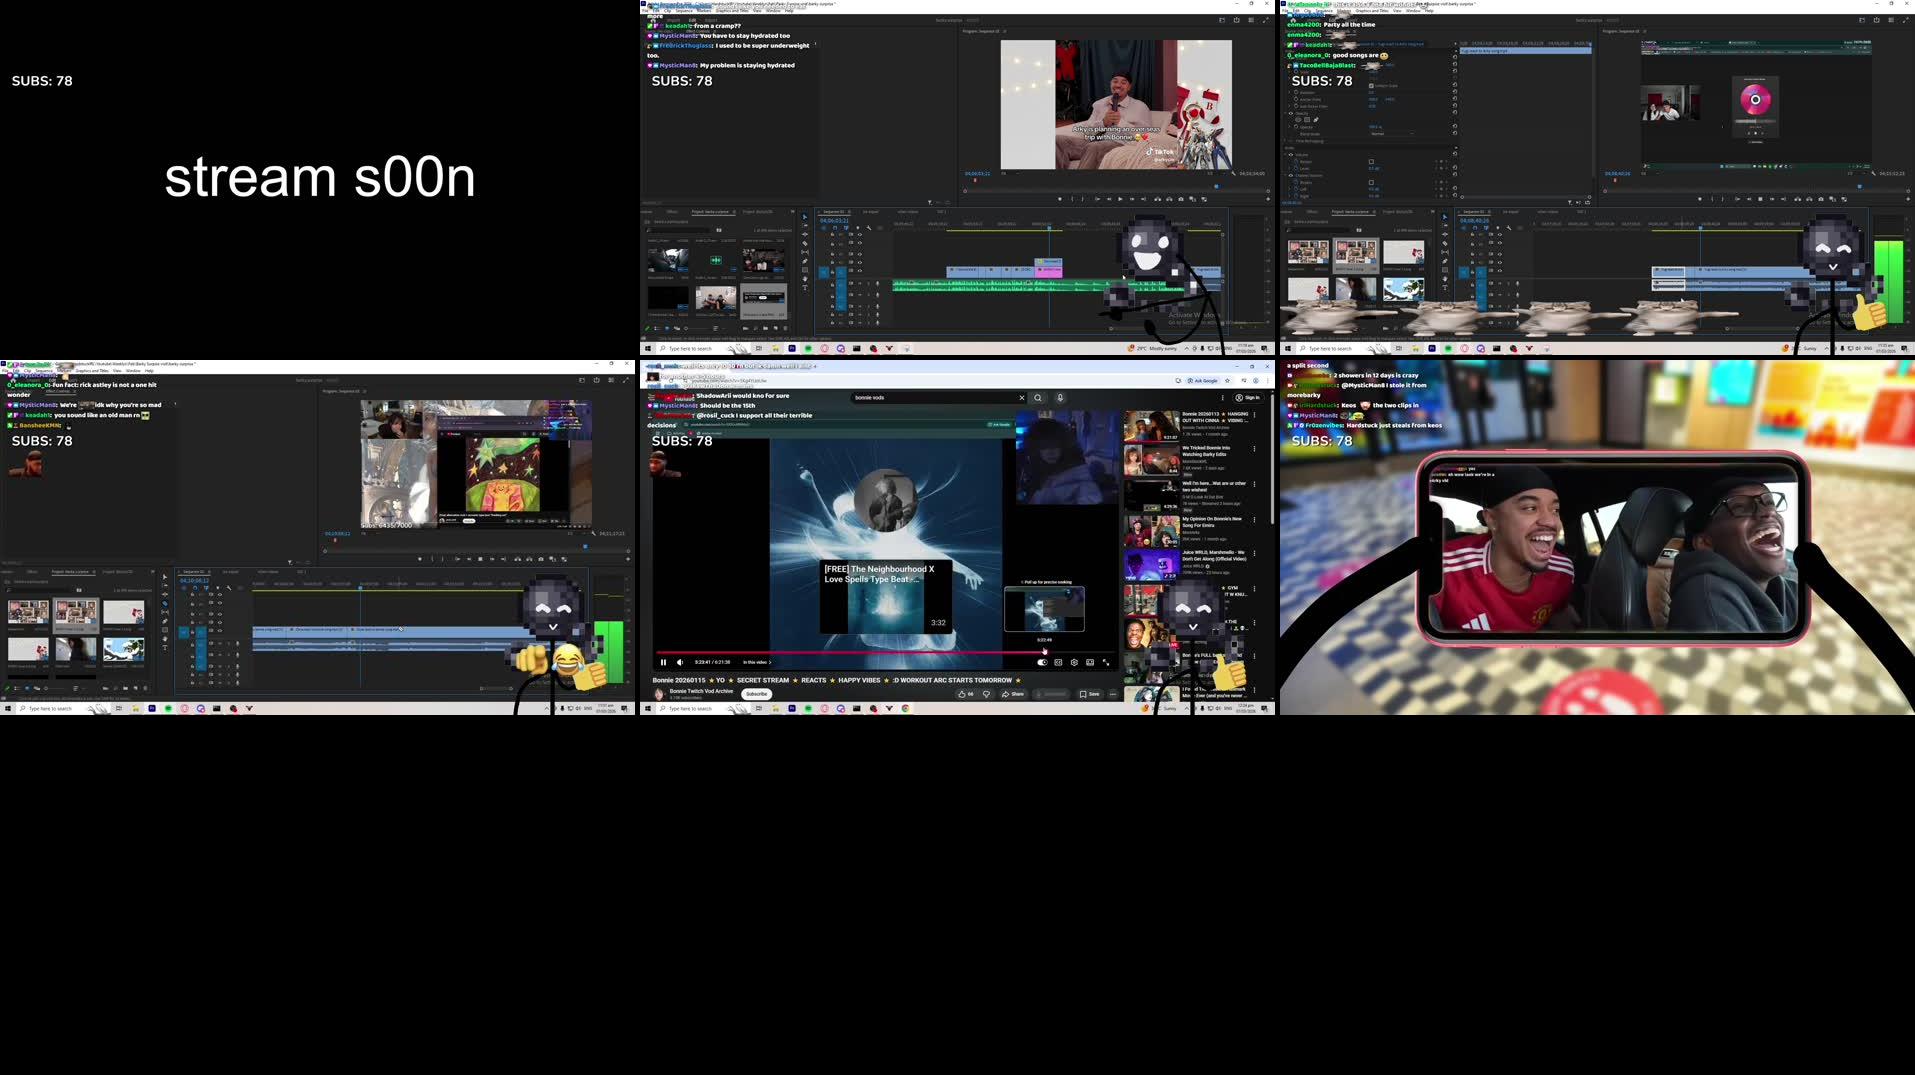Toggle ambient mode in the YouTube player
The image size is (1915, 1075).
pyautogui.click(x=1042, y=663)
